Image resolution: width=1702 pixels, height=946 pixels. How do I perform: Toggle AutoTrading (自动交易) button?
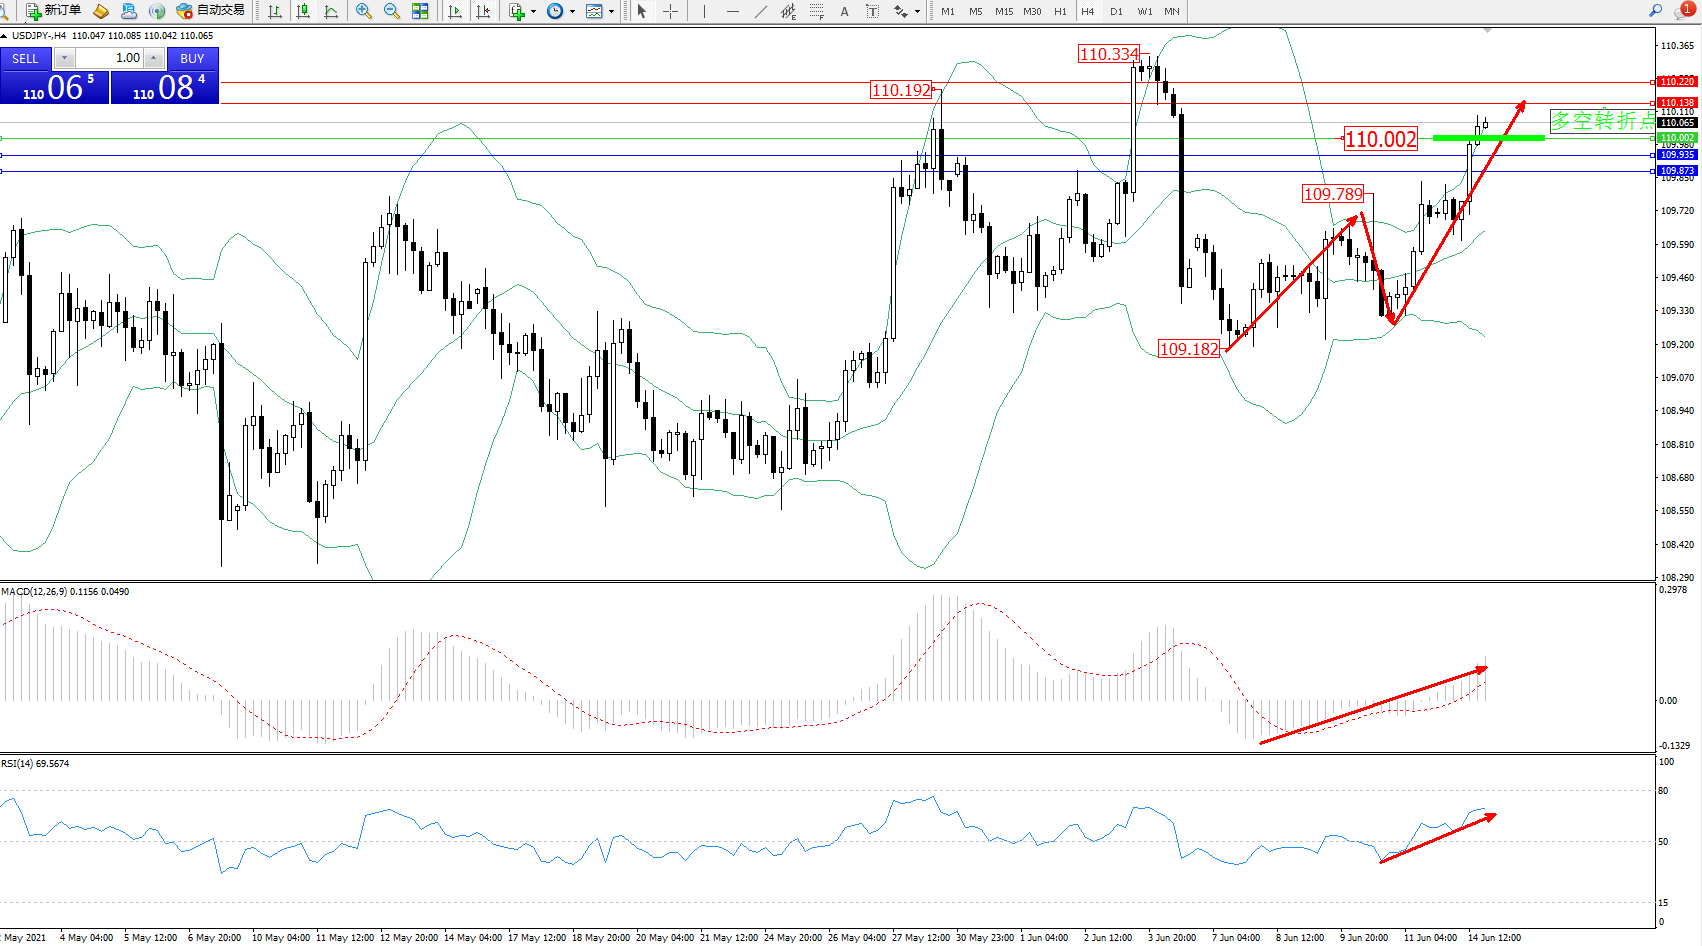click(x=210, y=11)
